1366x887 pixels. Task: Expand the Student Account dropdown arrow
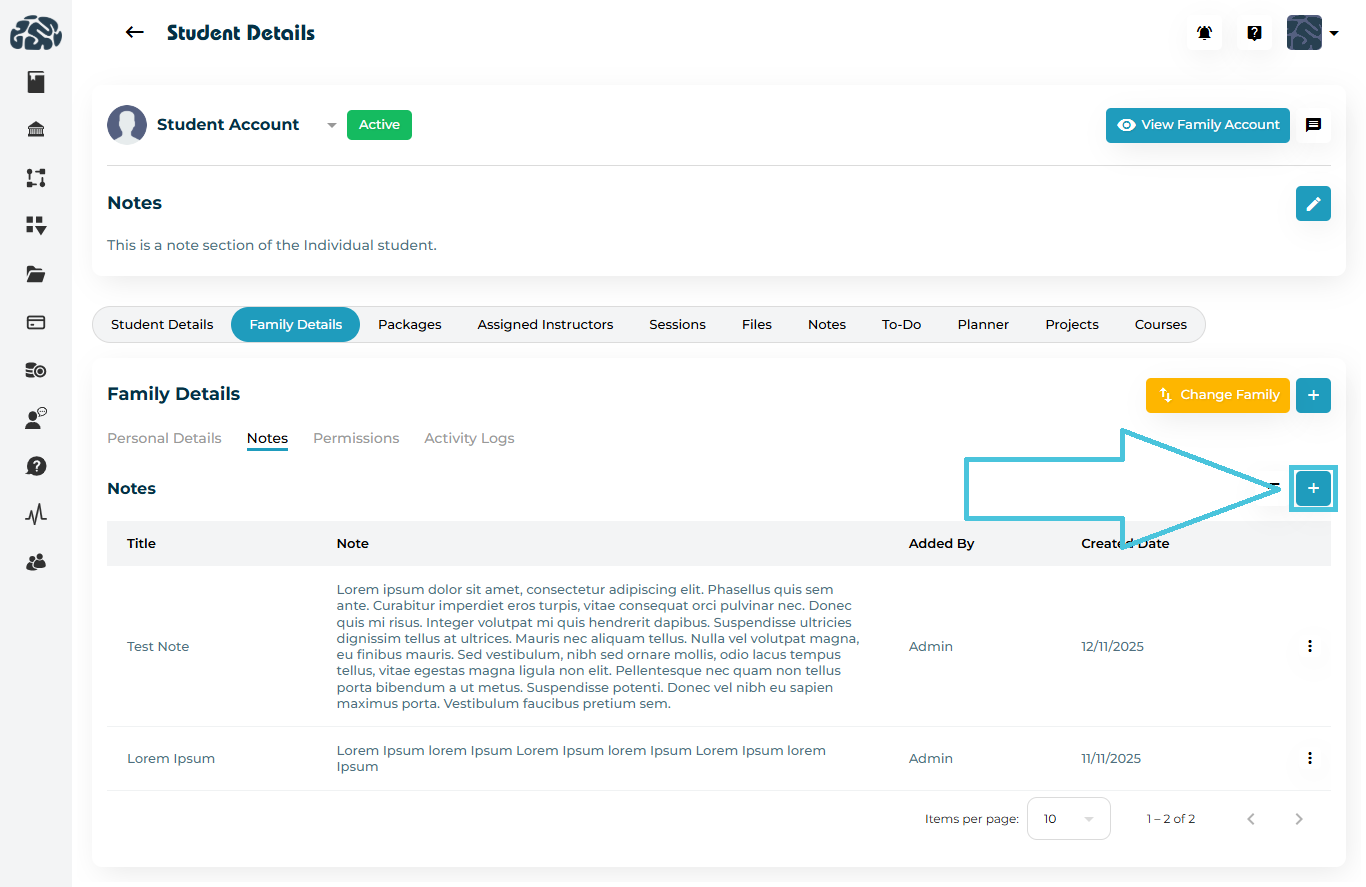331,125
